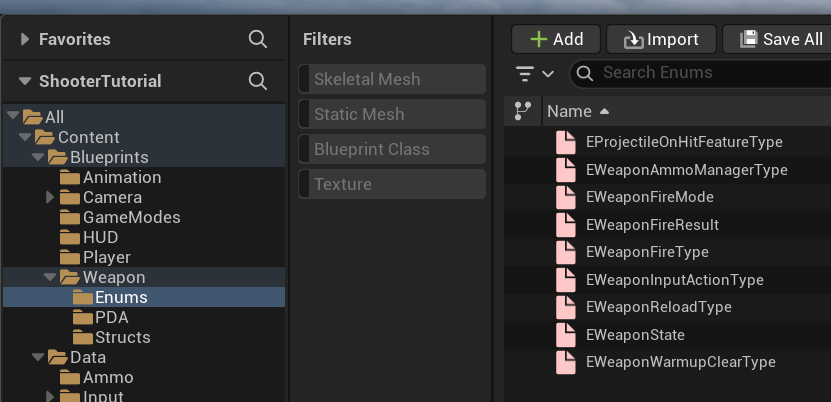
Task: Sort assets by Name column header
Action: (570, 111)
